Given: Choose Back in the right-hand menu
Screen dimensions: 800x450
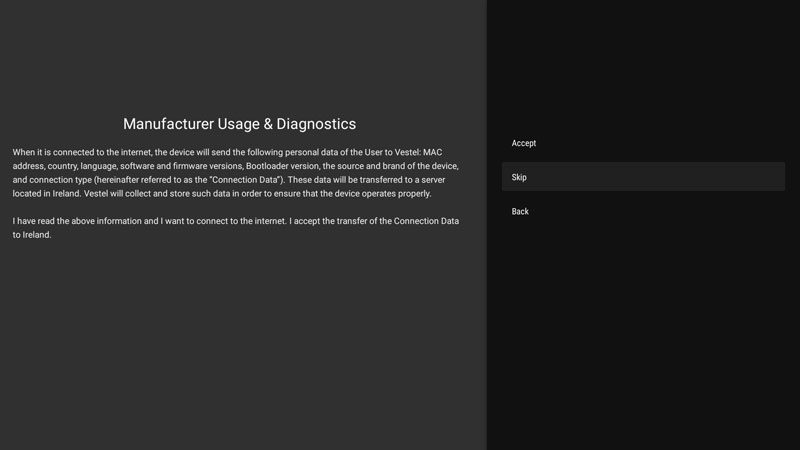Looking at the screenshot, I should [x=520, y=211].
